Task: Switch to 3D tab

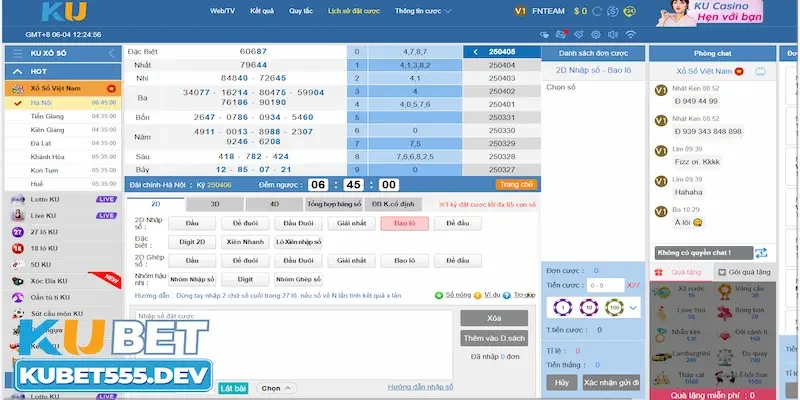Action: pos(215,204)
